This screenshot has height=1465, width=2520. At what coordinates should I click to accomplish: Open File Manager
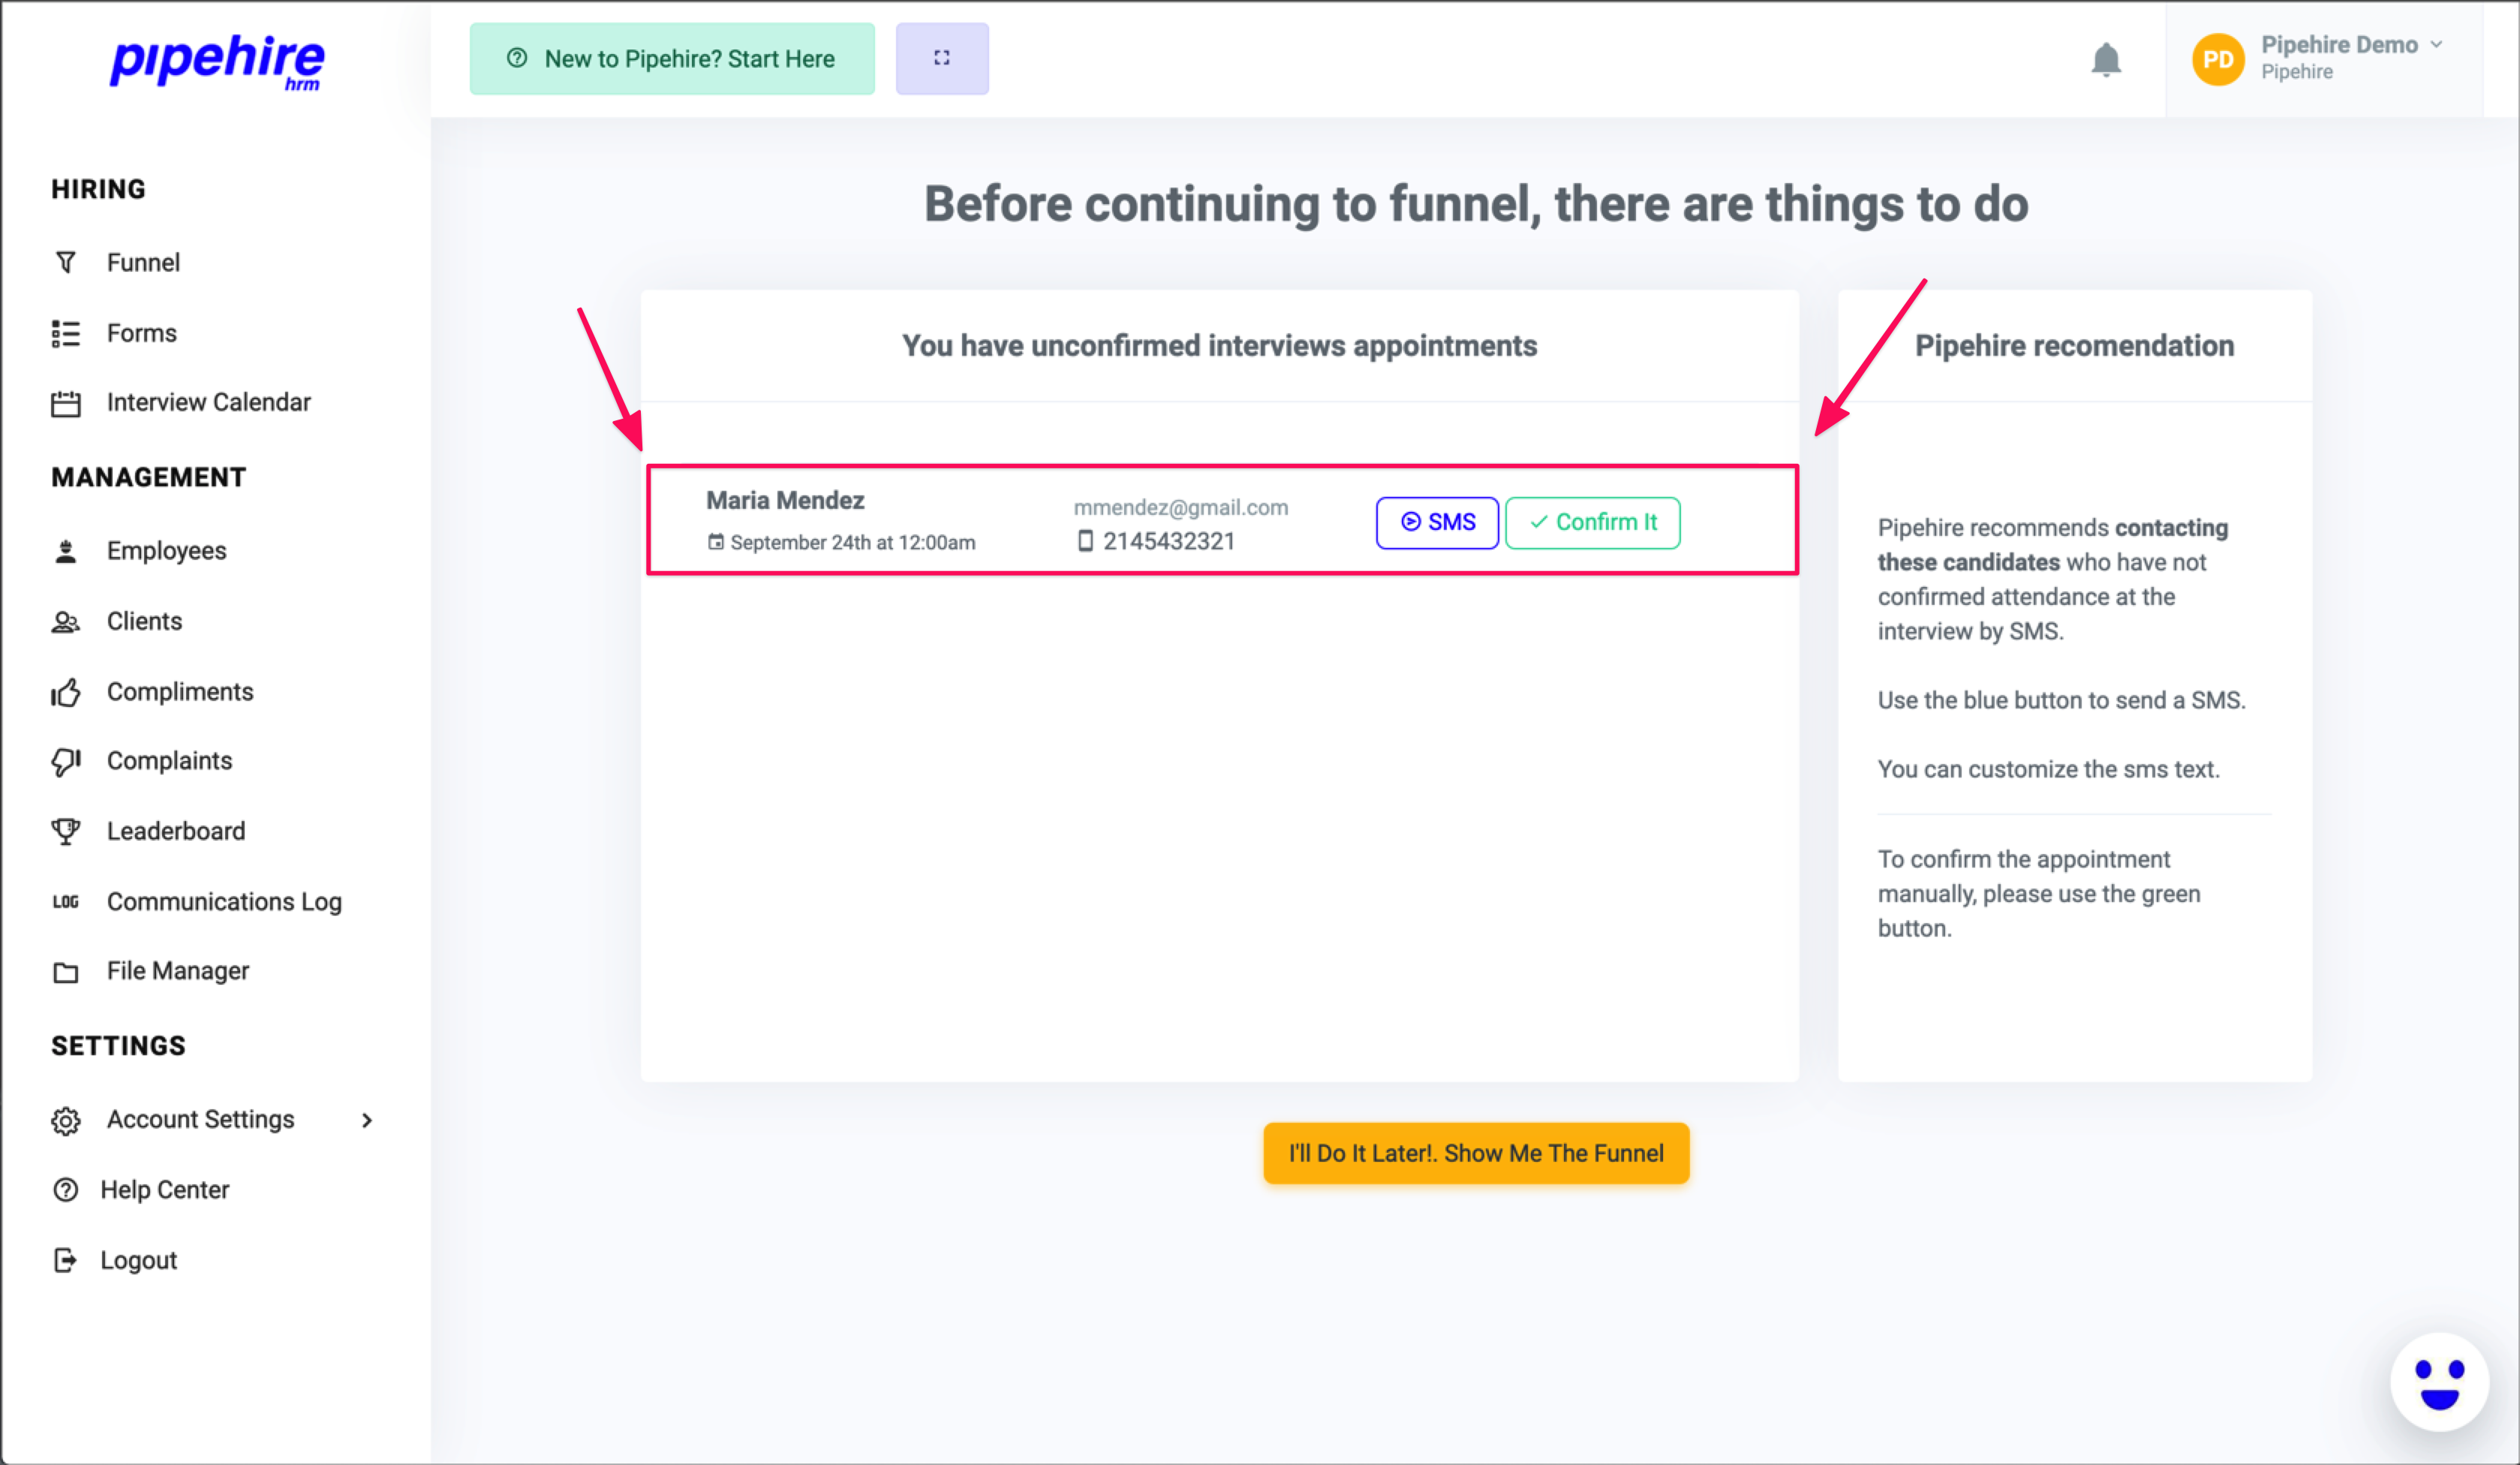coord(178,971)
